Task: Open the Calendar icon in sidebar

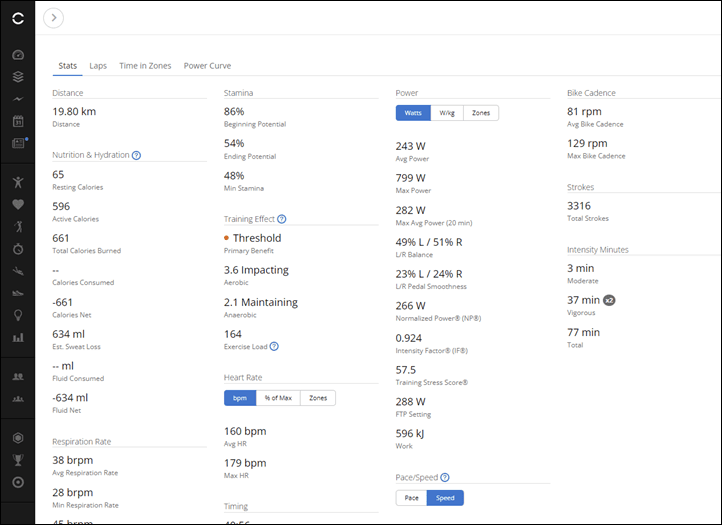Action: 18,121
